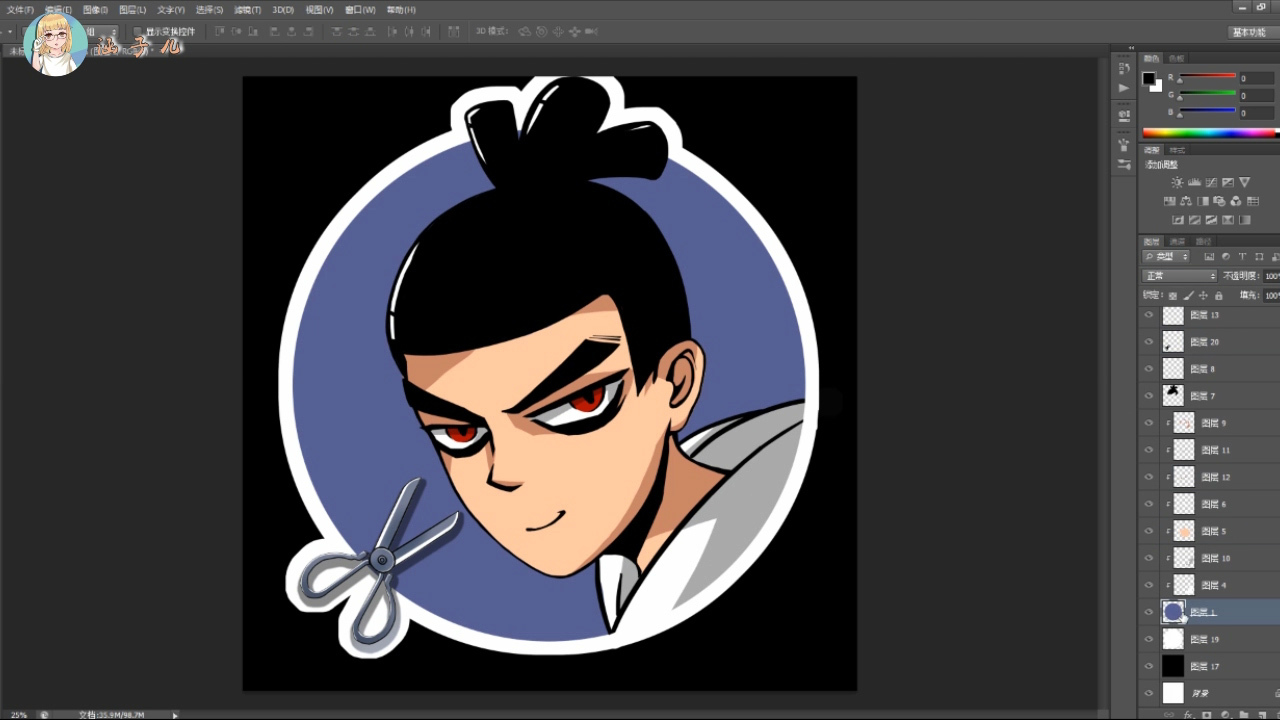This screenshot has width=1280, height=720.
Task: Add Levels adjustment icon
Action: click(1194, 182)
